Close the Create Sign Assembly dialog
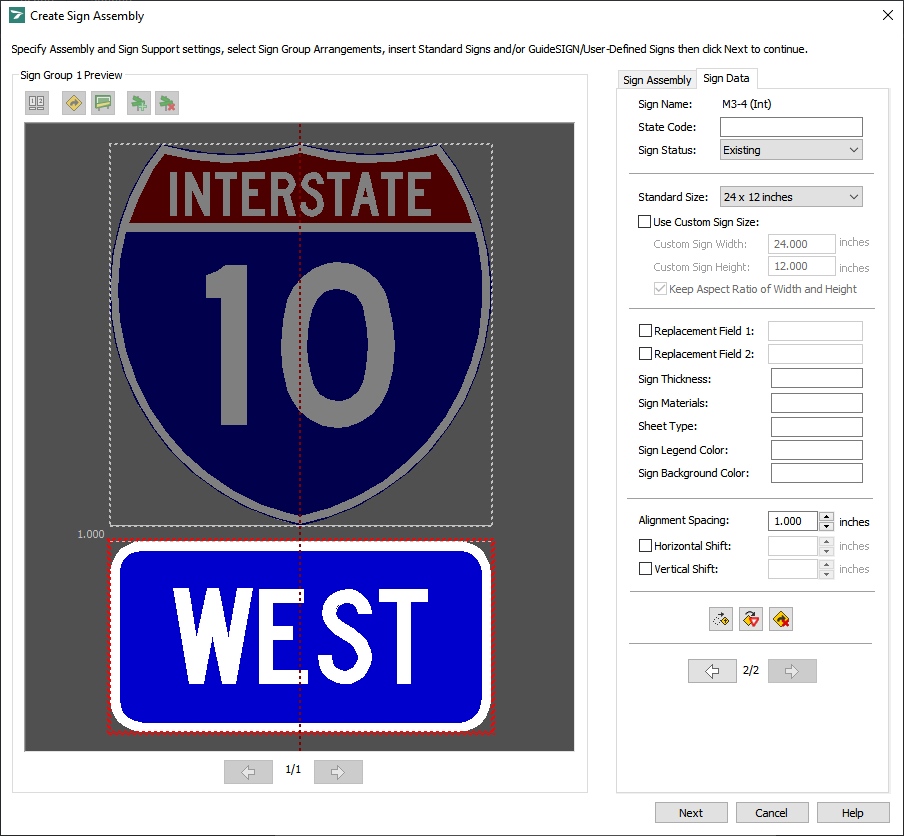The width and height of the screenshot is (904, 836). [888, 16]
